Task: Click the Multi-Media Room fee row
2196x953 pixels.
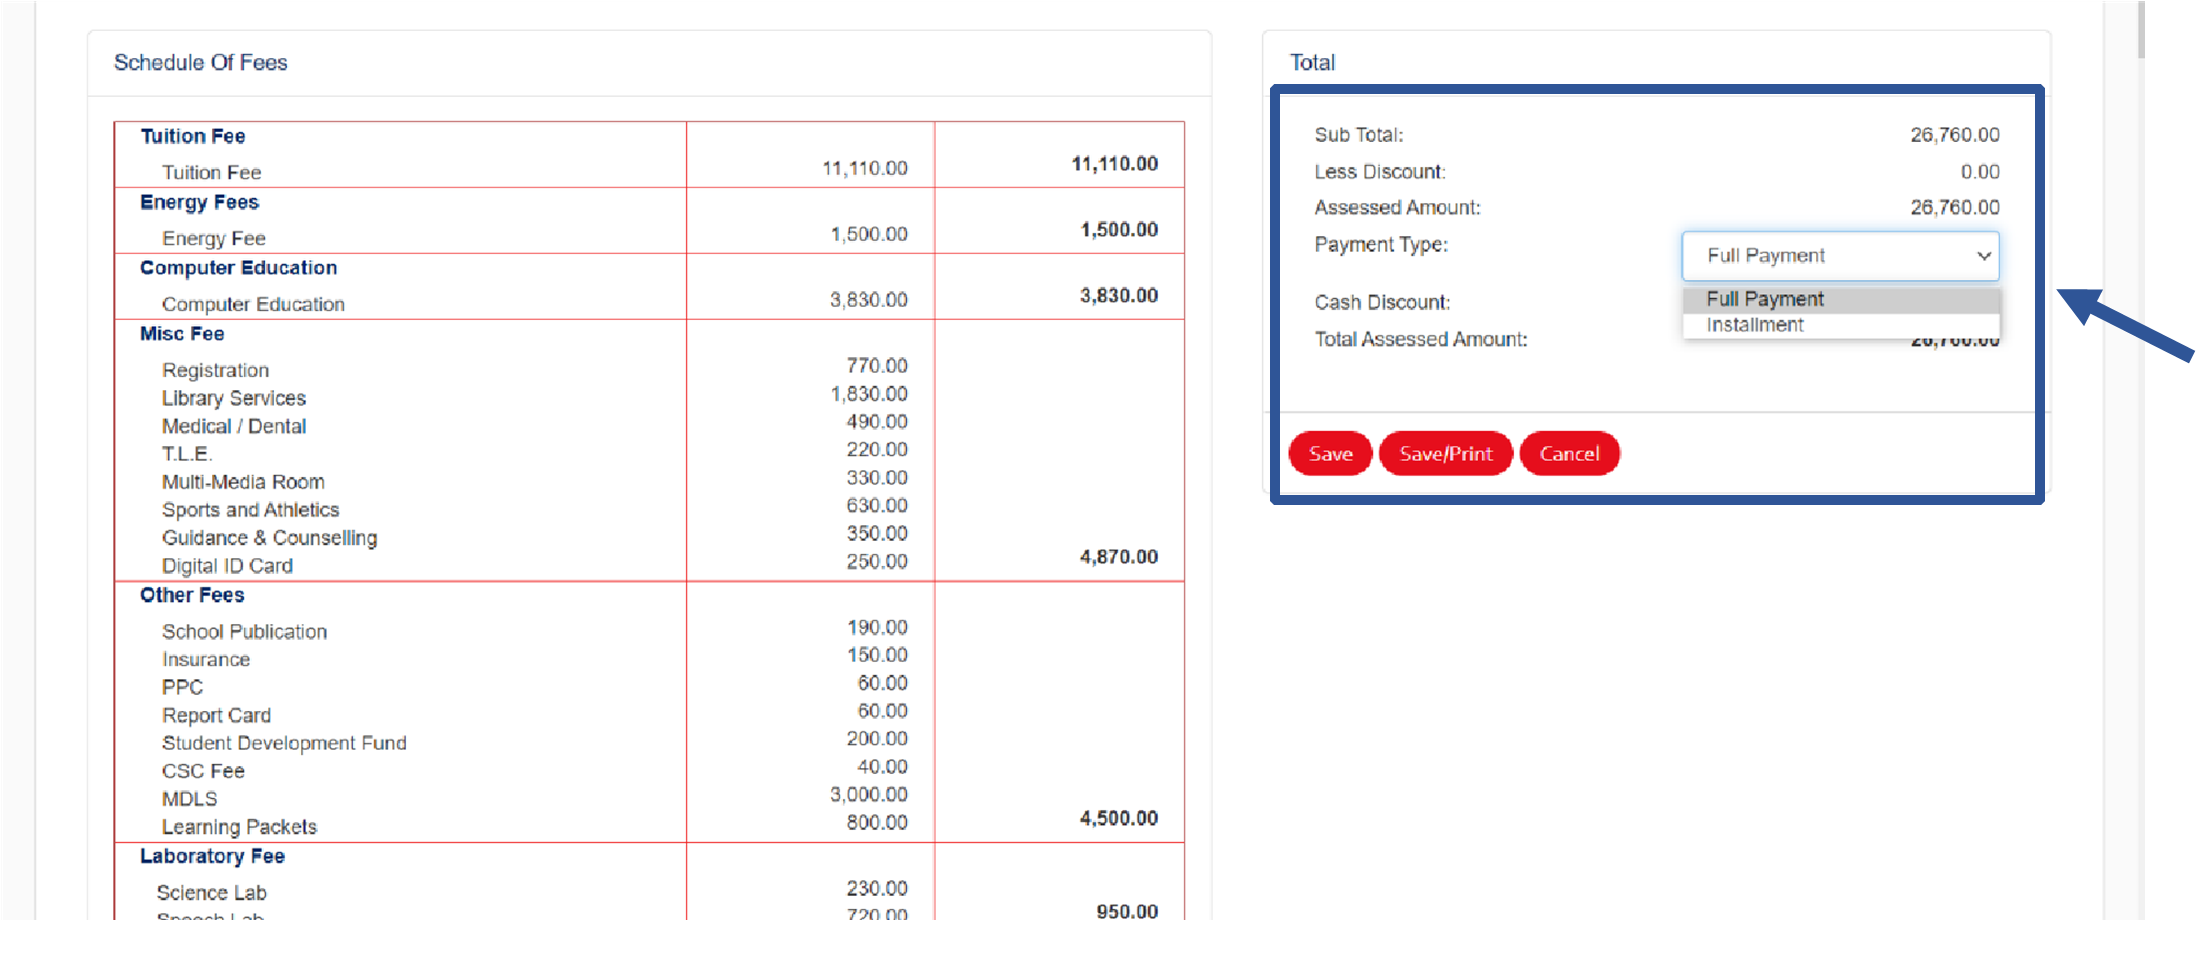Action: click(243, 482)
